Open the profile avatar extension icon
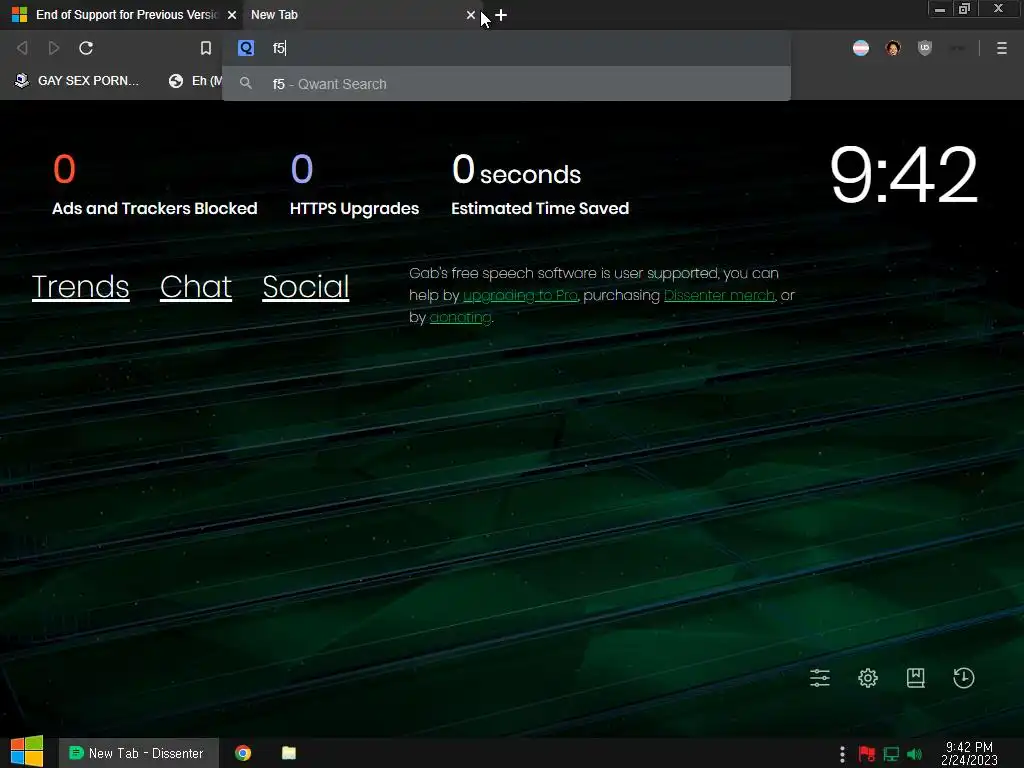The height and width of the screenshot is (768, 1024). (893, 48)
